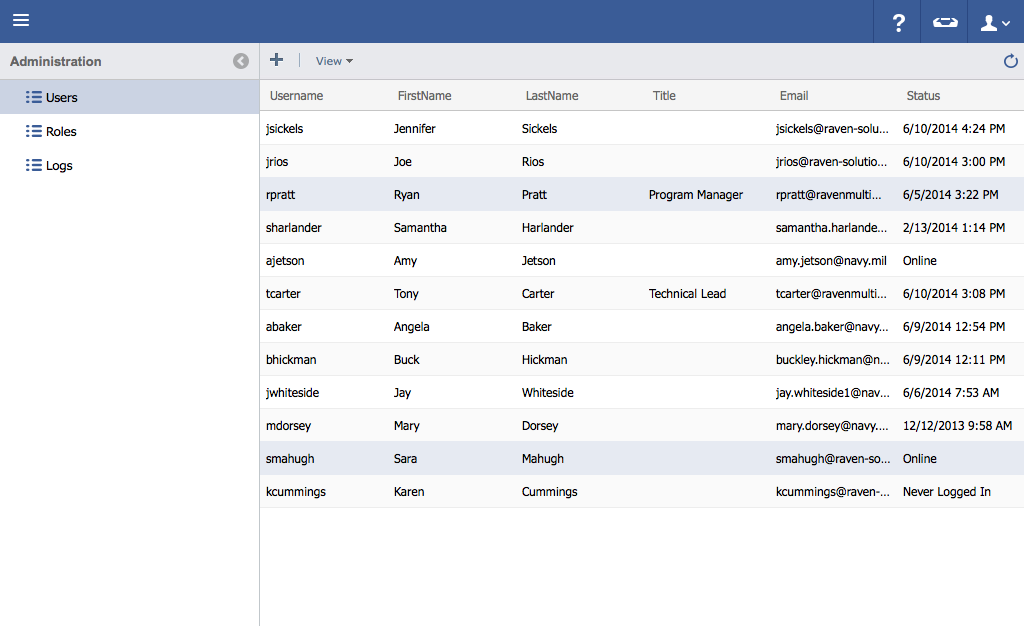
Task: Refresh the users list
Action: coord(1010,61)
